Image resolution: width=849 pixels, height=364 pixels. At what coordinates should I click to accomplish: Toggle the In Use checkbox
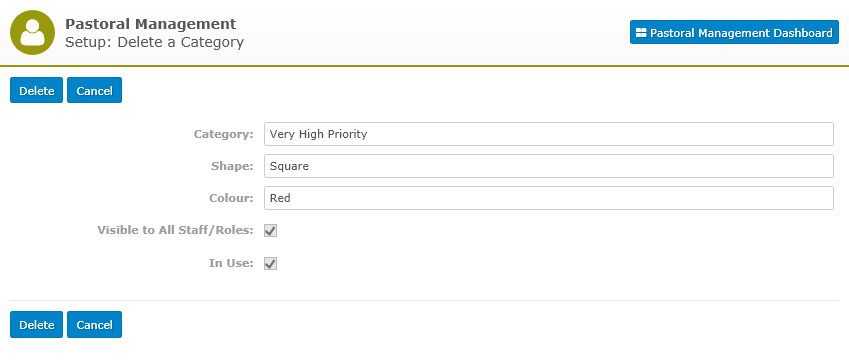pos(270,264)
